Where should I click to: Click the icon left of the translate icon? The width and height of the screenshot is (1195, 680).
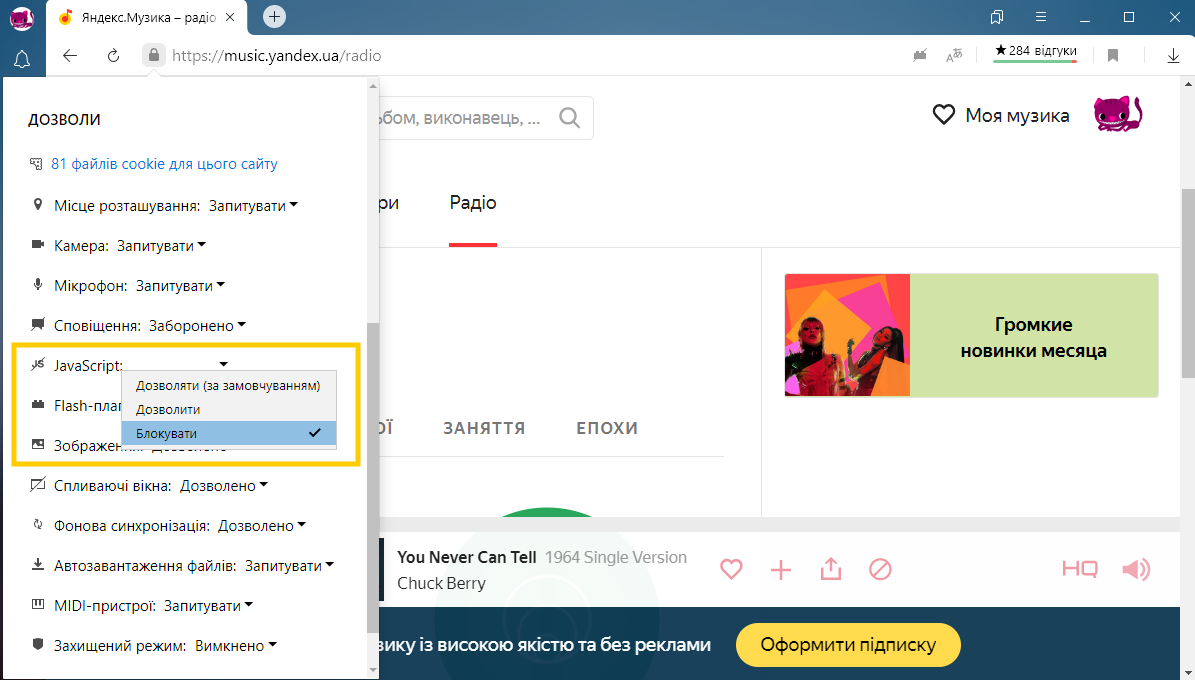click(920, 55)
